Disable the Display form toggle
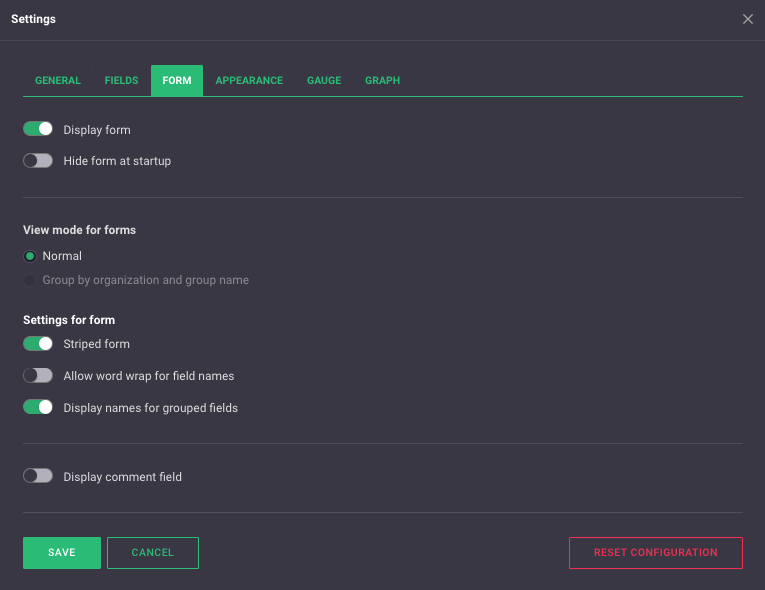Screen dimensions: 765x590 pos(38,129)
